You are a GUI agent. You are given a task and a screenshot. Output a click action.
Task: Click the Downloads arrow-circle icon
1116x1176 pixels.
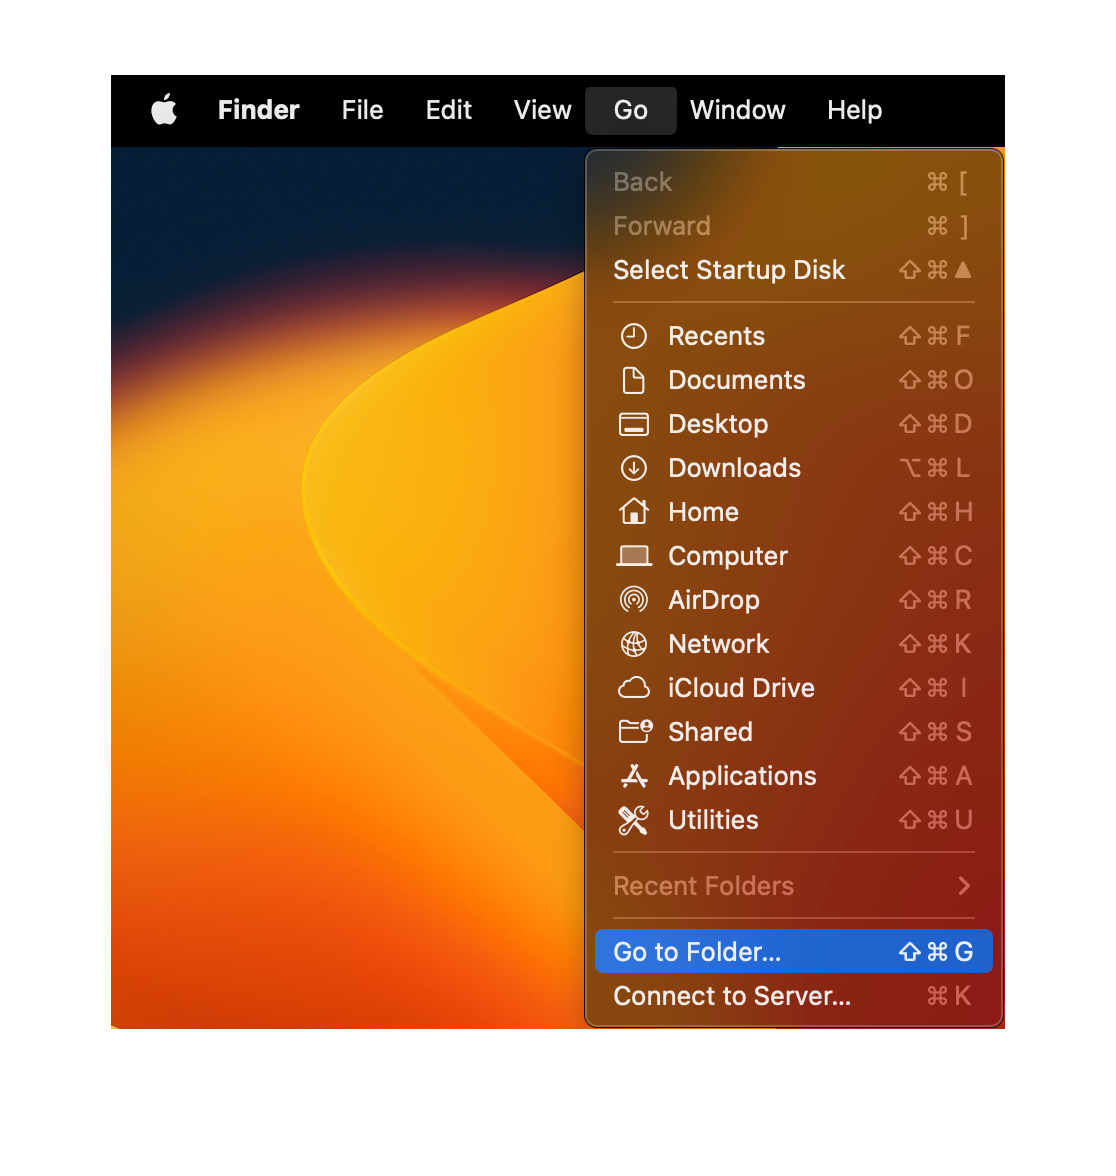(x=634, y=468)
